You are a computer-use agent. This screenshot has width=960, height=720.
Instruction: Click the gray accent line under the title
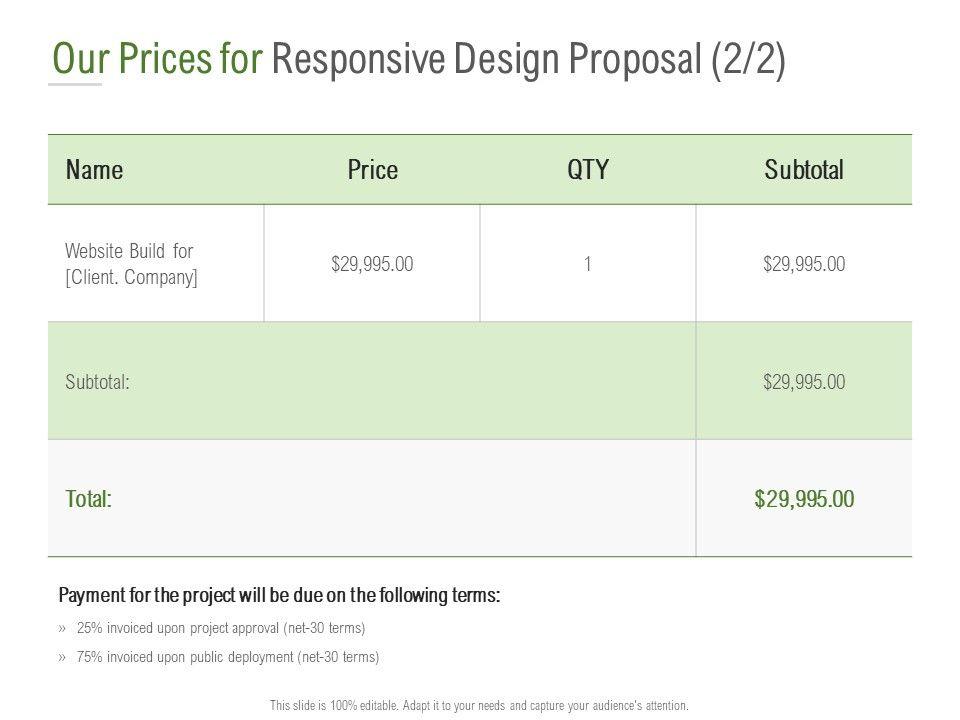click(x=75, y=85)
